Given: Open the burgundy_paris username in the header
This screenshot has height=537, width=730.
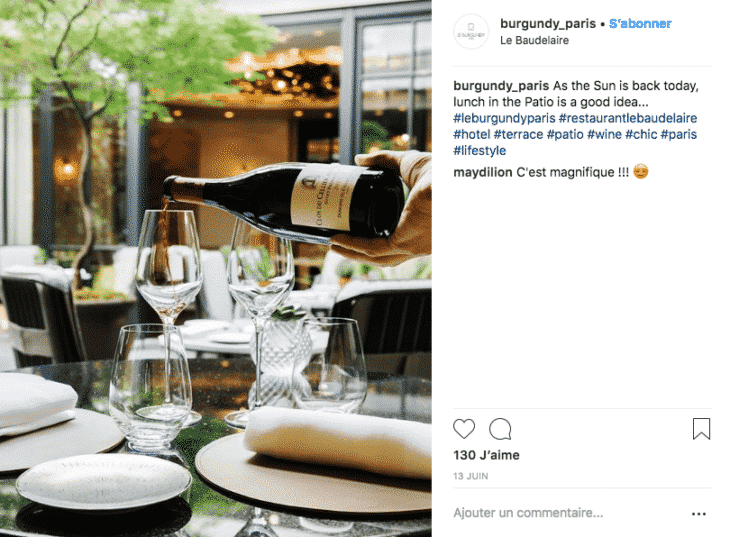Looking at the screenshot, I should 548,23.
